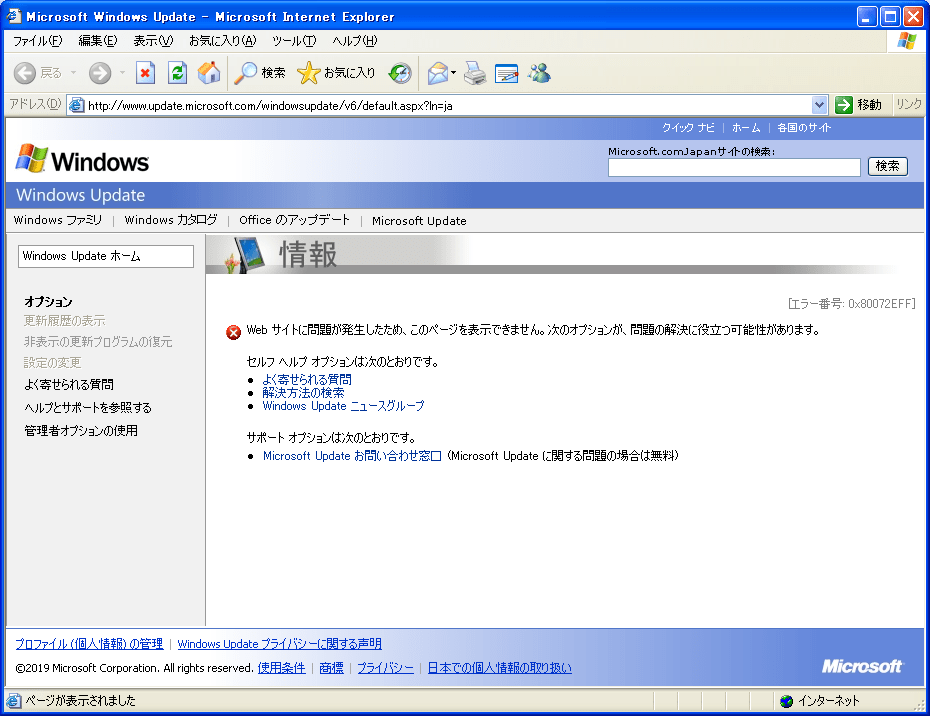The height and width of the screenshot is (716, 930).
Task: Open プロファイル (個人情報) の管理 footer link
Action: (x=89, y=644)
